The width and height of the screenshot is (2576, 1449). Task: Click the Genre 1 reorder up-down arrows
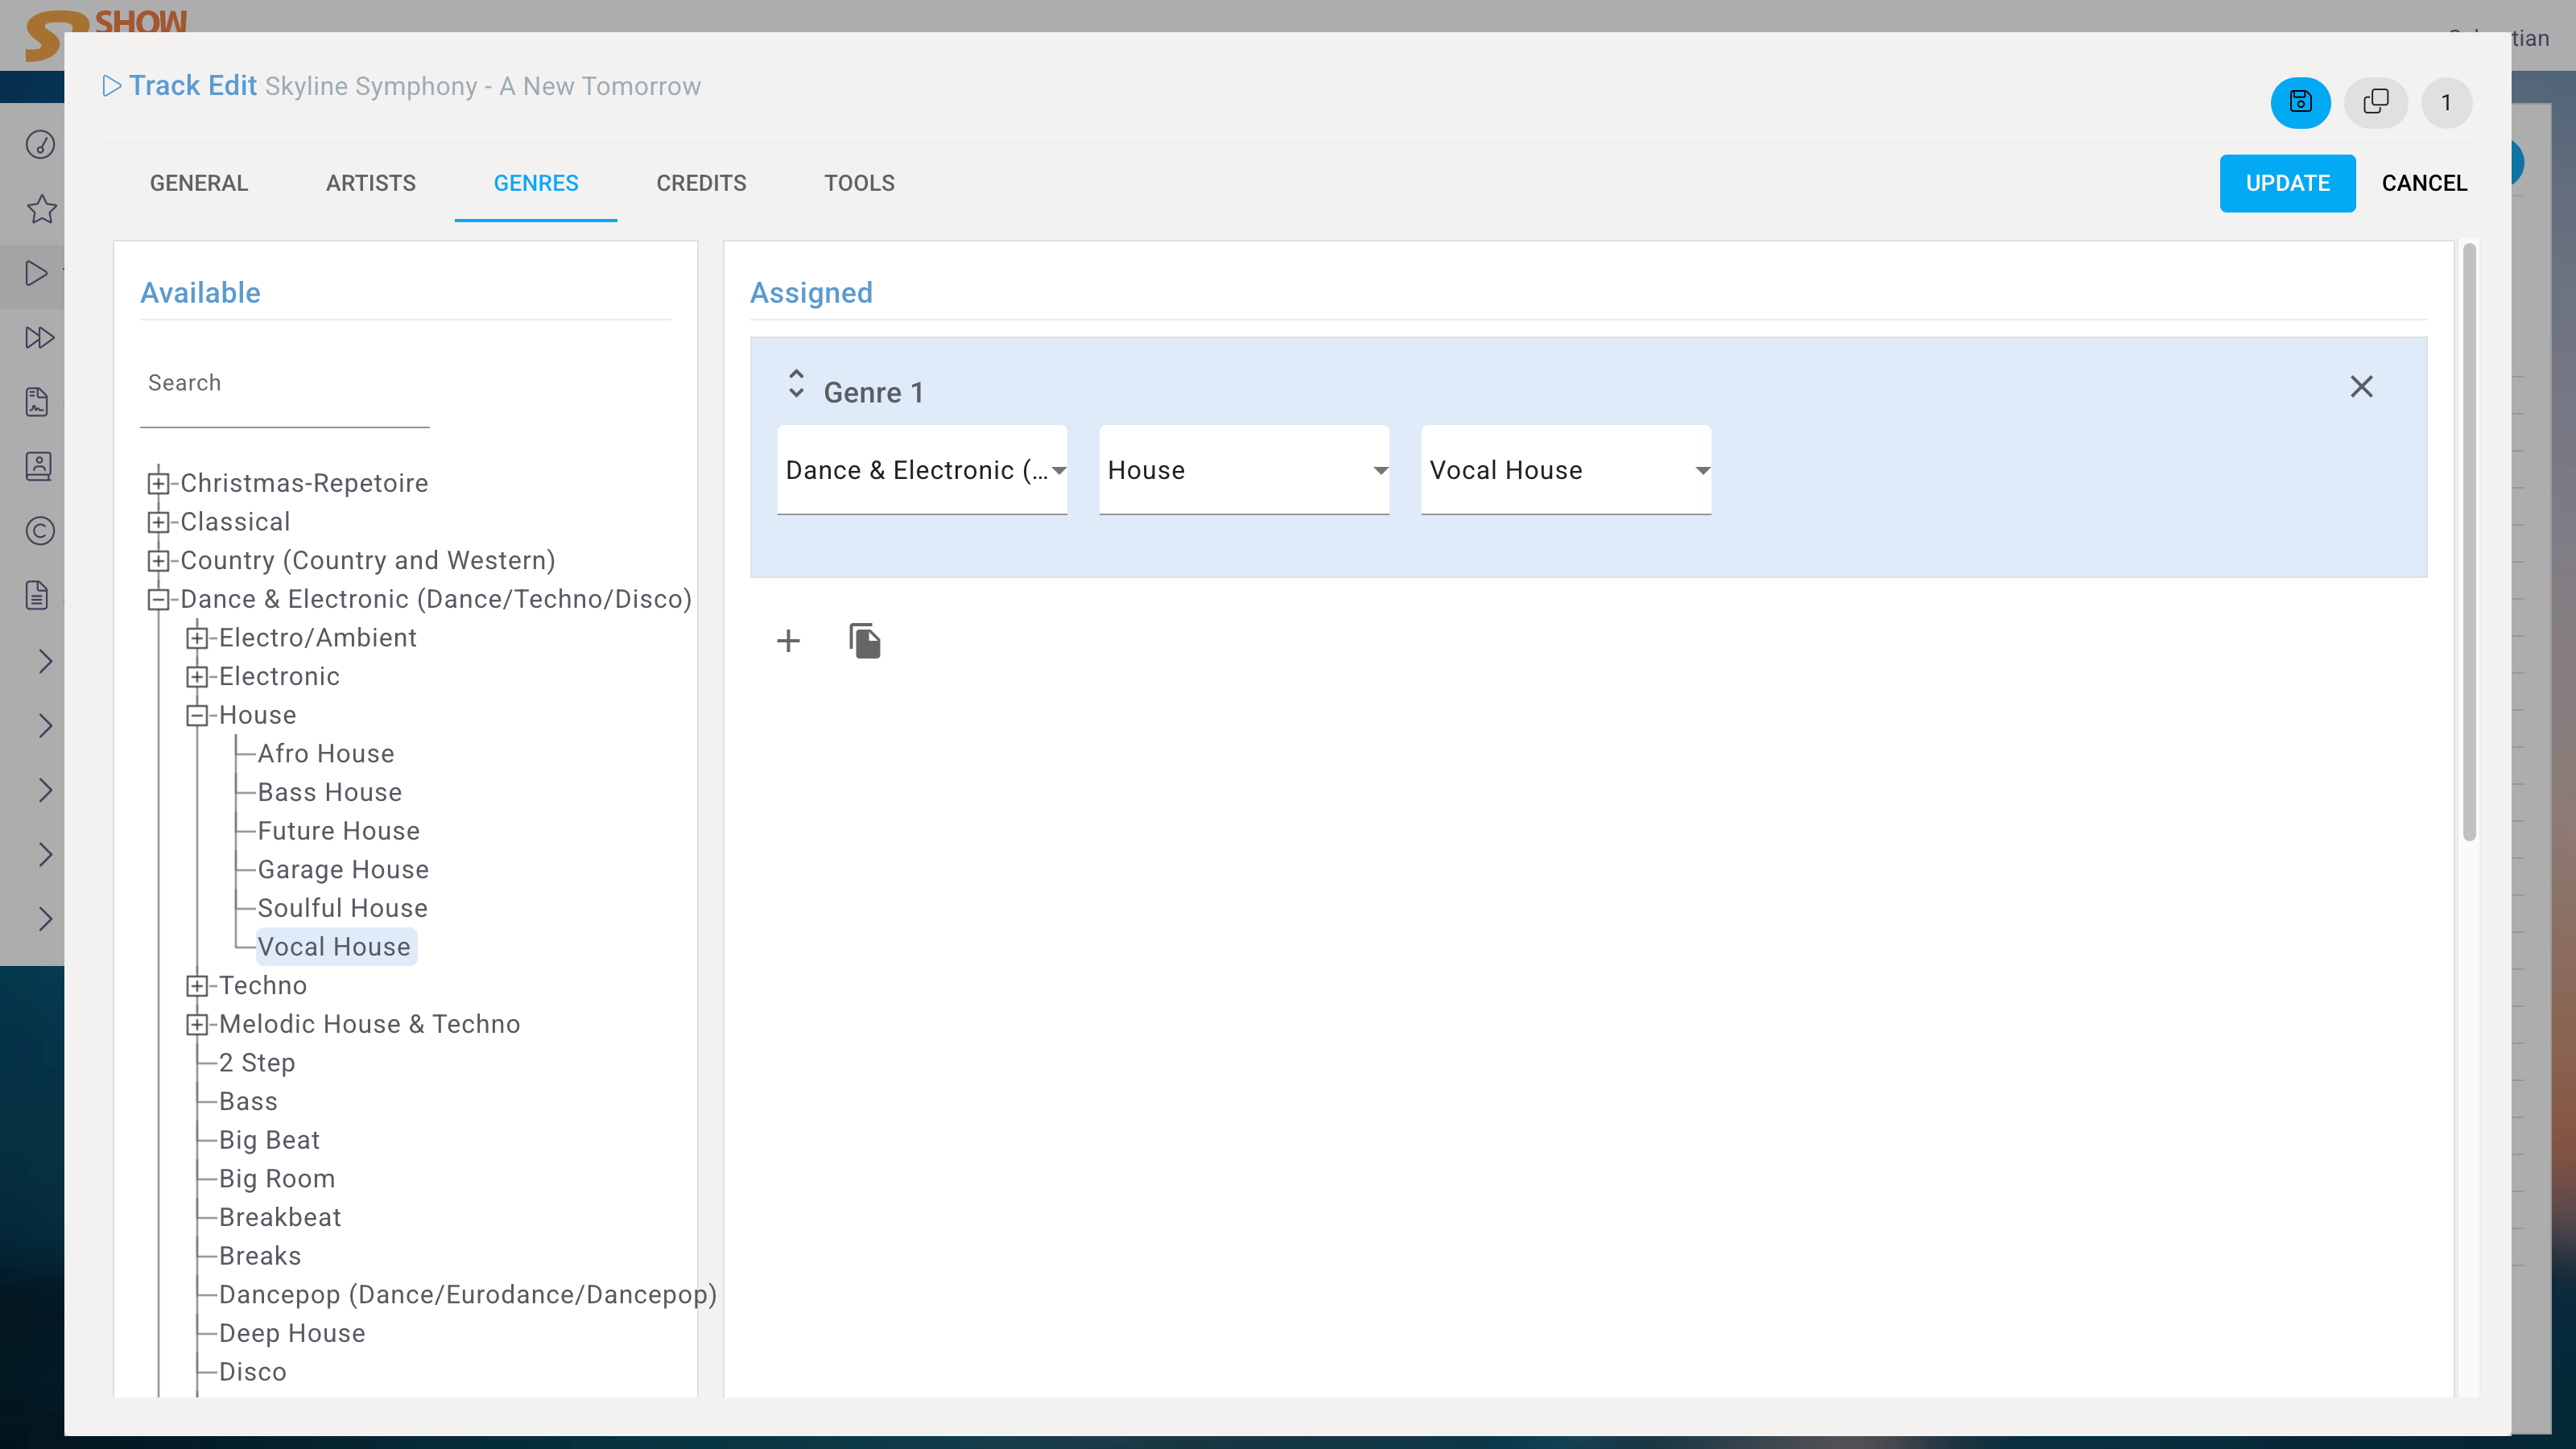tap(796, 384)
